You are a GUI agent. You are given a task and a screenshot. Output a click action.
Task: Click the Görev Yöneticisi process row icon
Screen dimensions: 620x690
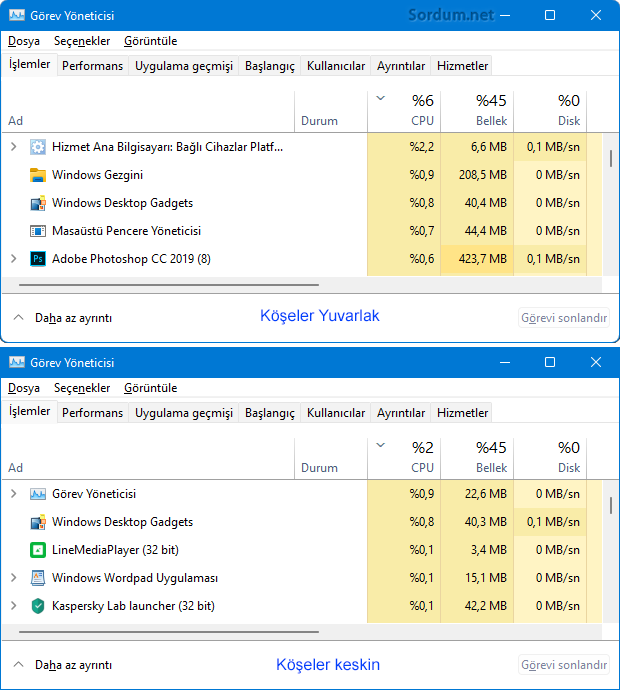(38, 494)
